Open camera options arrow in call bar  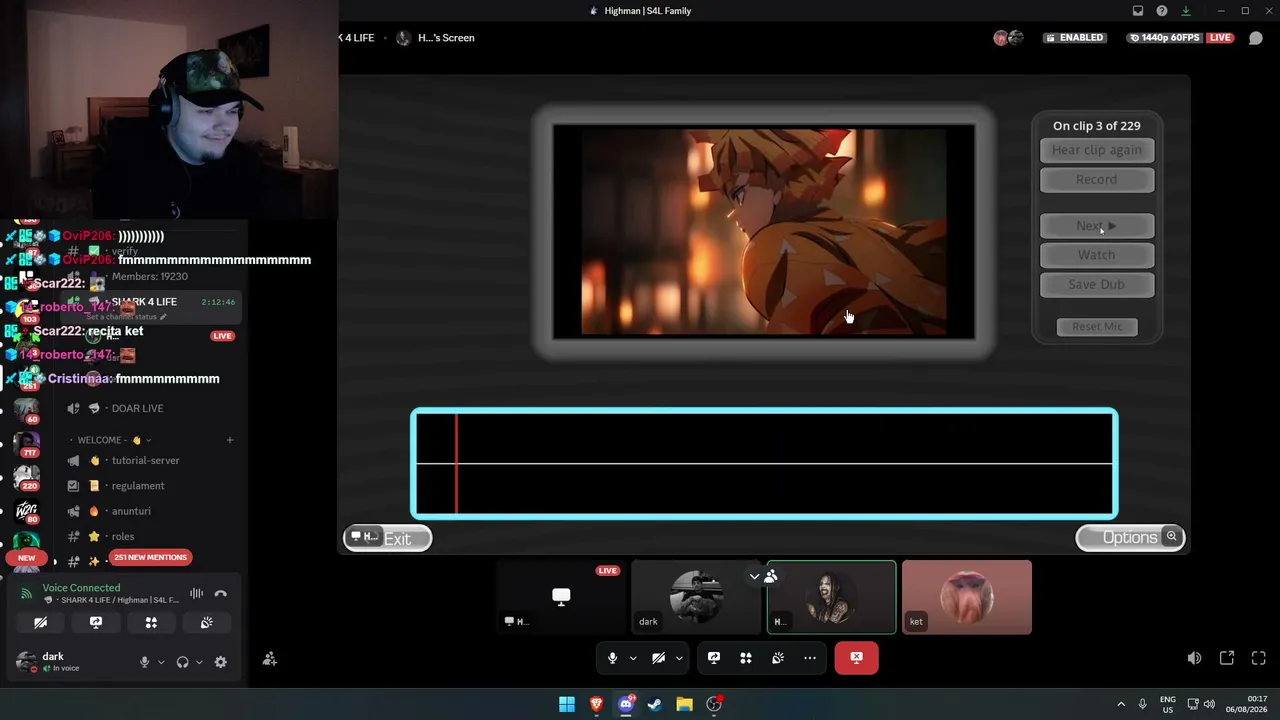tap(679, 658)
